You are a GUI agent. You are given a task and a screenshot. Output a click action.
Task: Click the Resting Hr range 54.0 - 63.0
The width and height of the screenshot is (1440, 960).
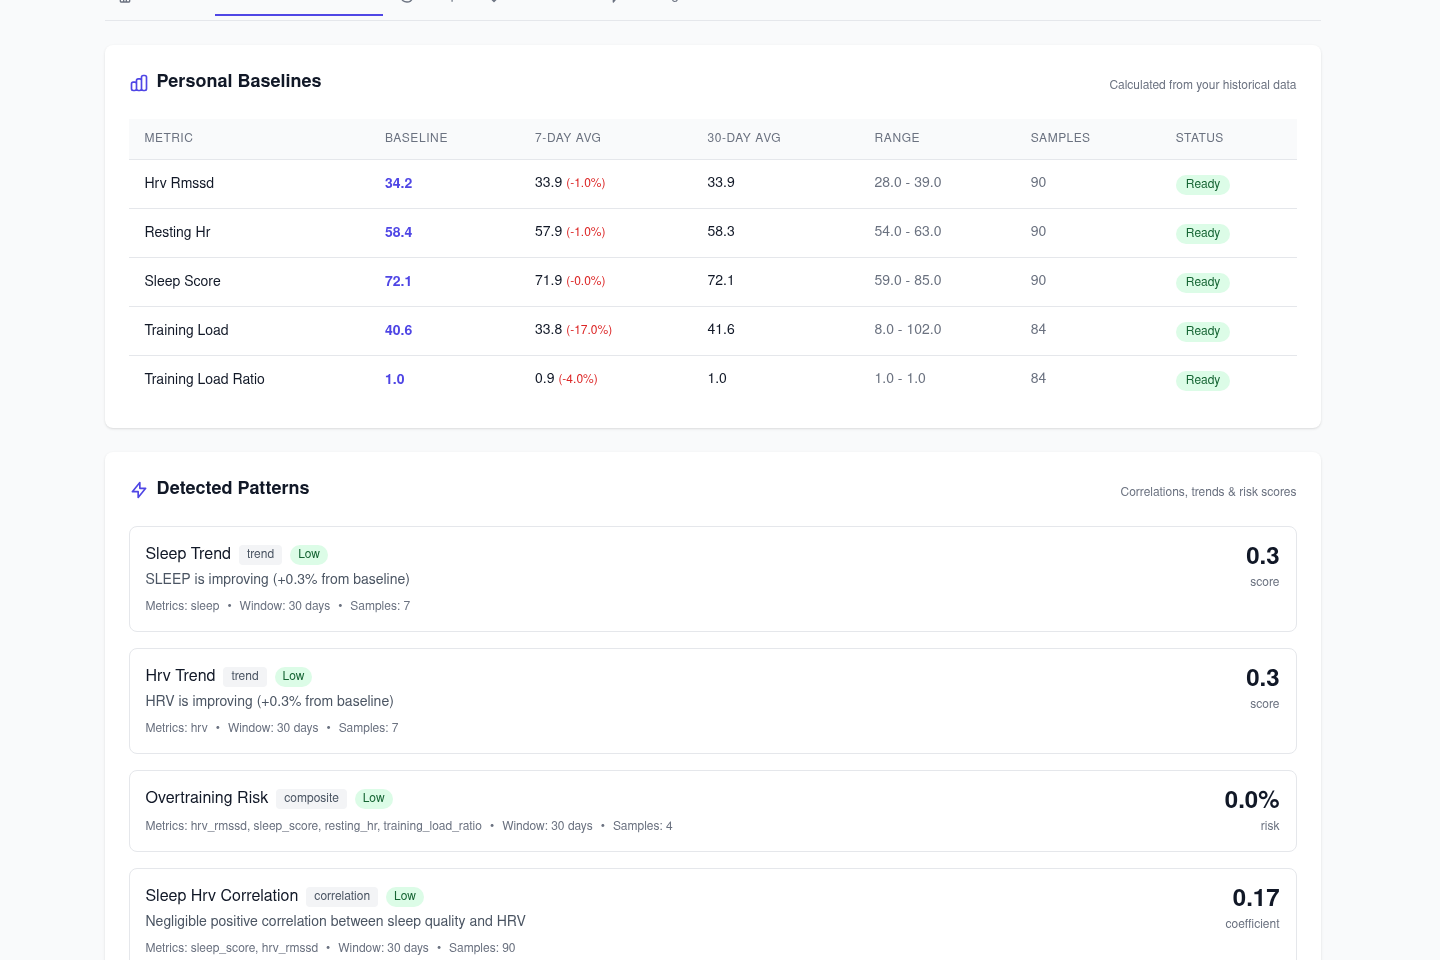coord(908,231)
